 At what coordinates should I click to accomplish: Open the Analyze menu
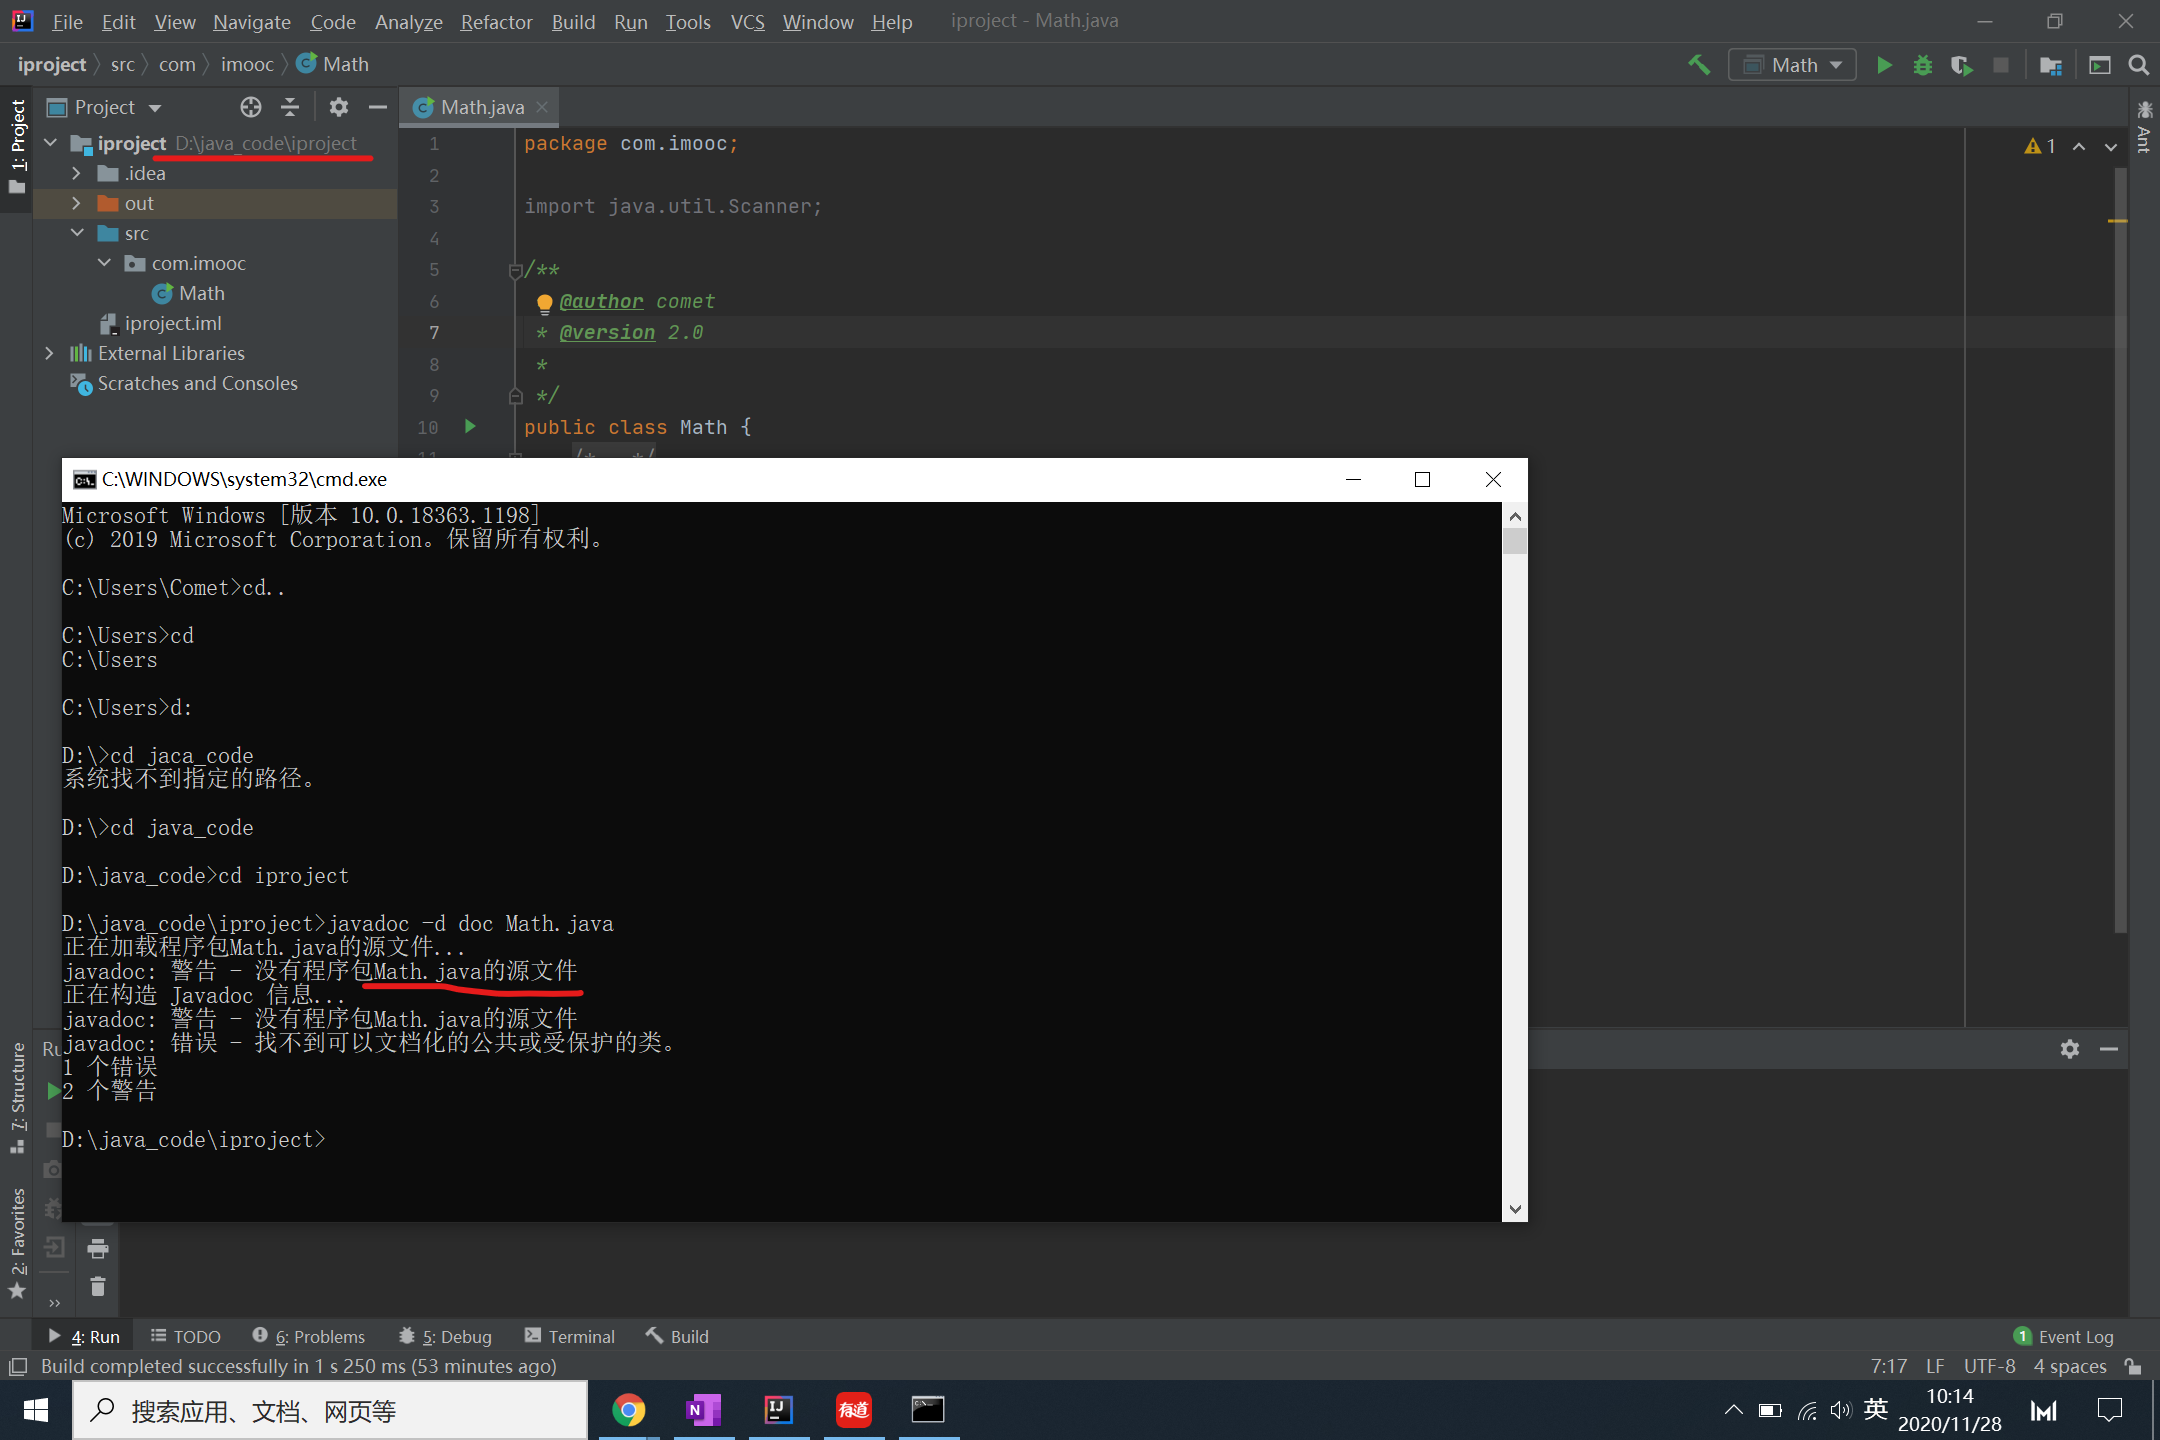(x=408, y=22)
